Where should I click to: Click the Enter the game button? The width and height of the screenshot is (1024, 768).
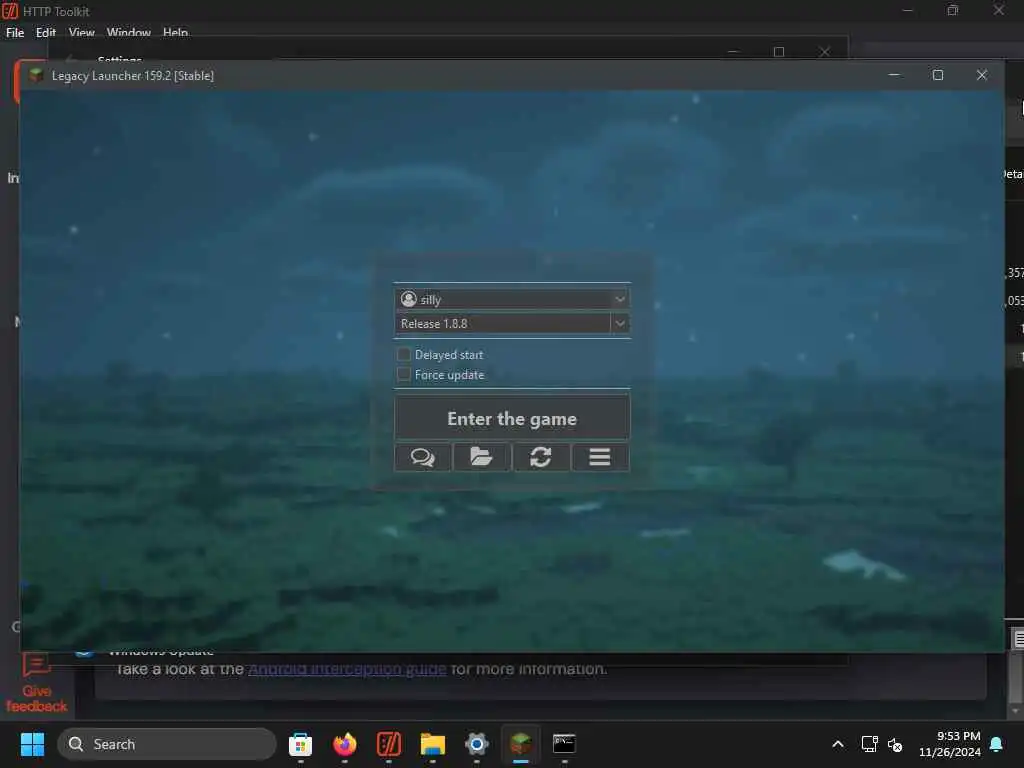coord(512,419)
